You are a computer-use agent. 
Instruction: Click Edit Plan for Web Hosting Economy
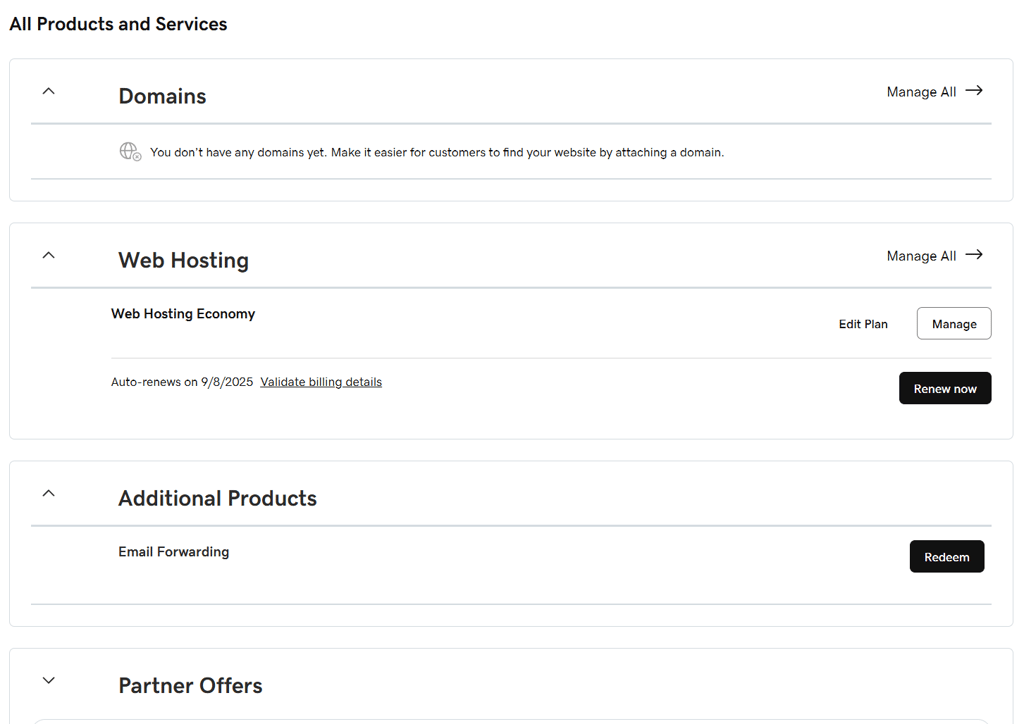point(863,324)
